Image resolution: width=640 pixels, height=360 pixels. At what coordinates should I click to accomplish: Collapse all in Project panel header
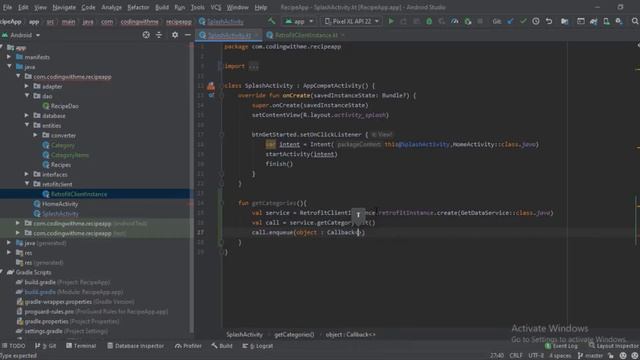pyautogui.click(x=159, y=35)
